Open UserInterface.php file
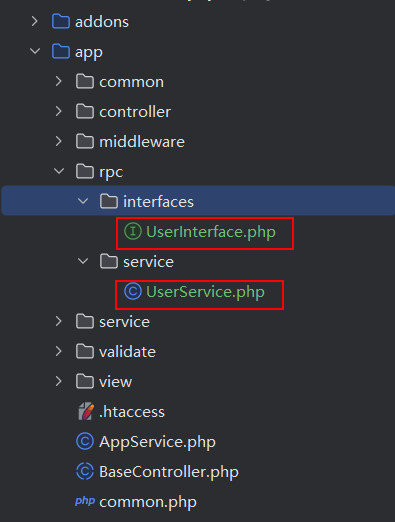The image size is (395, 522). point(211,232)
